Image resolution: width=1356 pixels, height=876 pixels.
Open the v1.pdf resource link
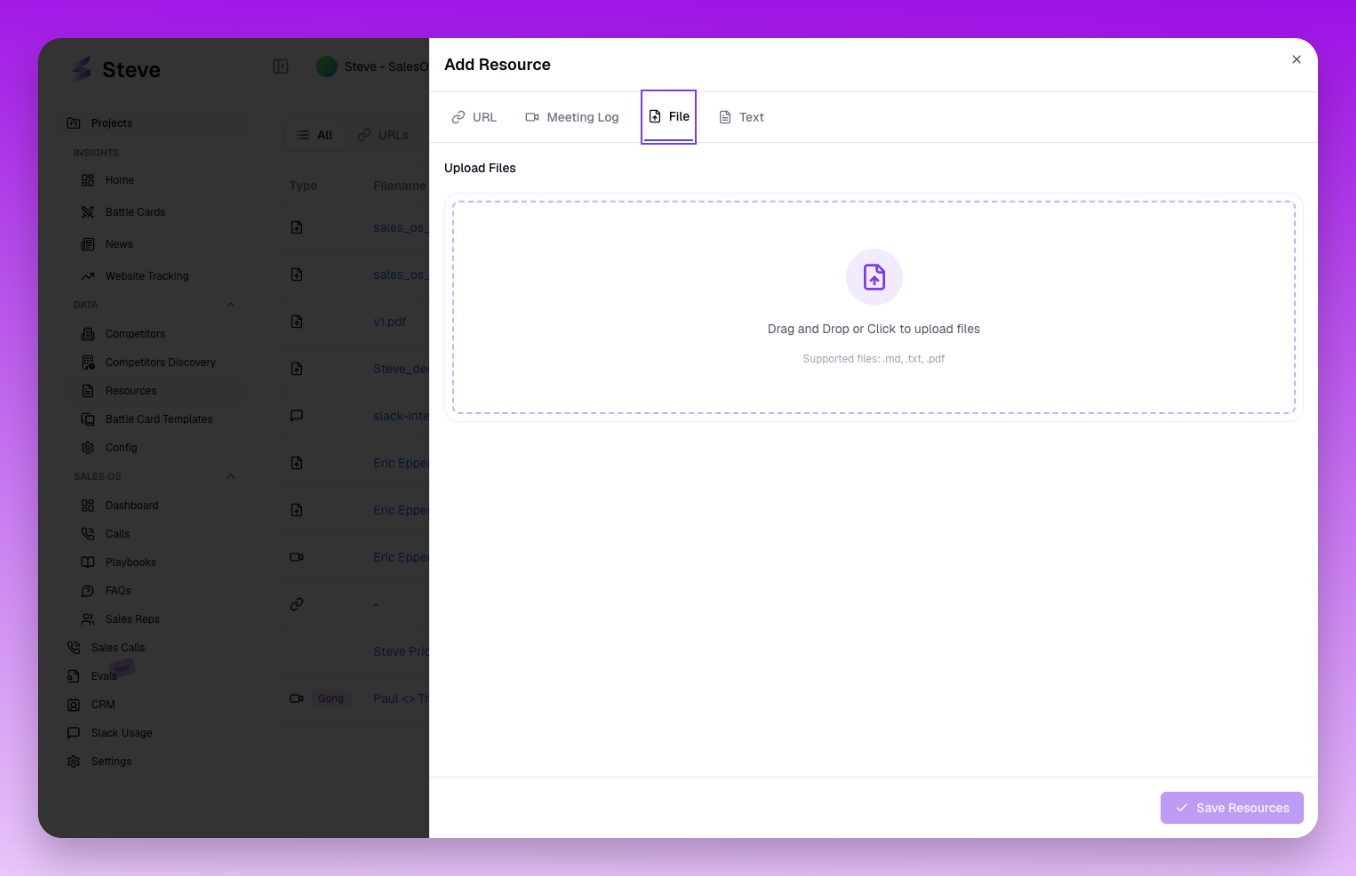(389, 322)
